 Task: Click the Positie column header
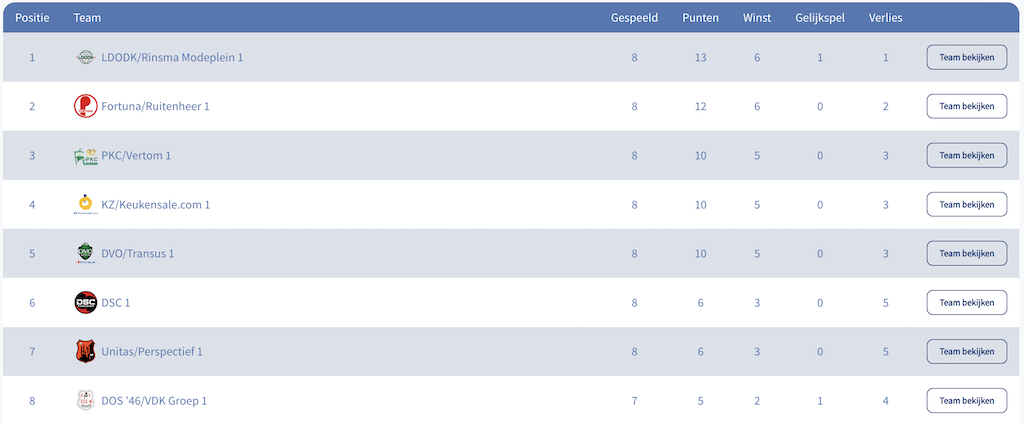click(x=32, y=18)
